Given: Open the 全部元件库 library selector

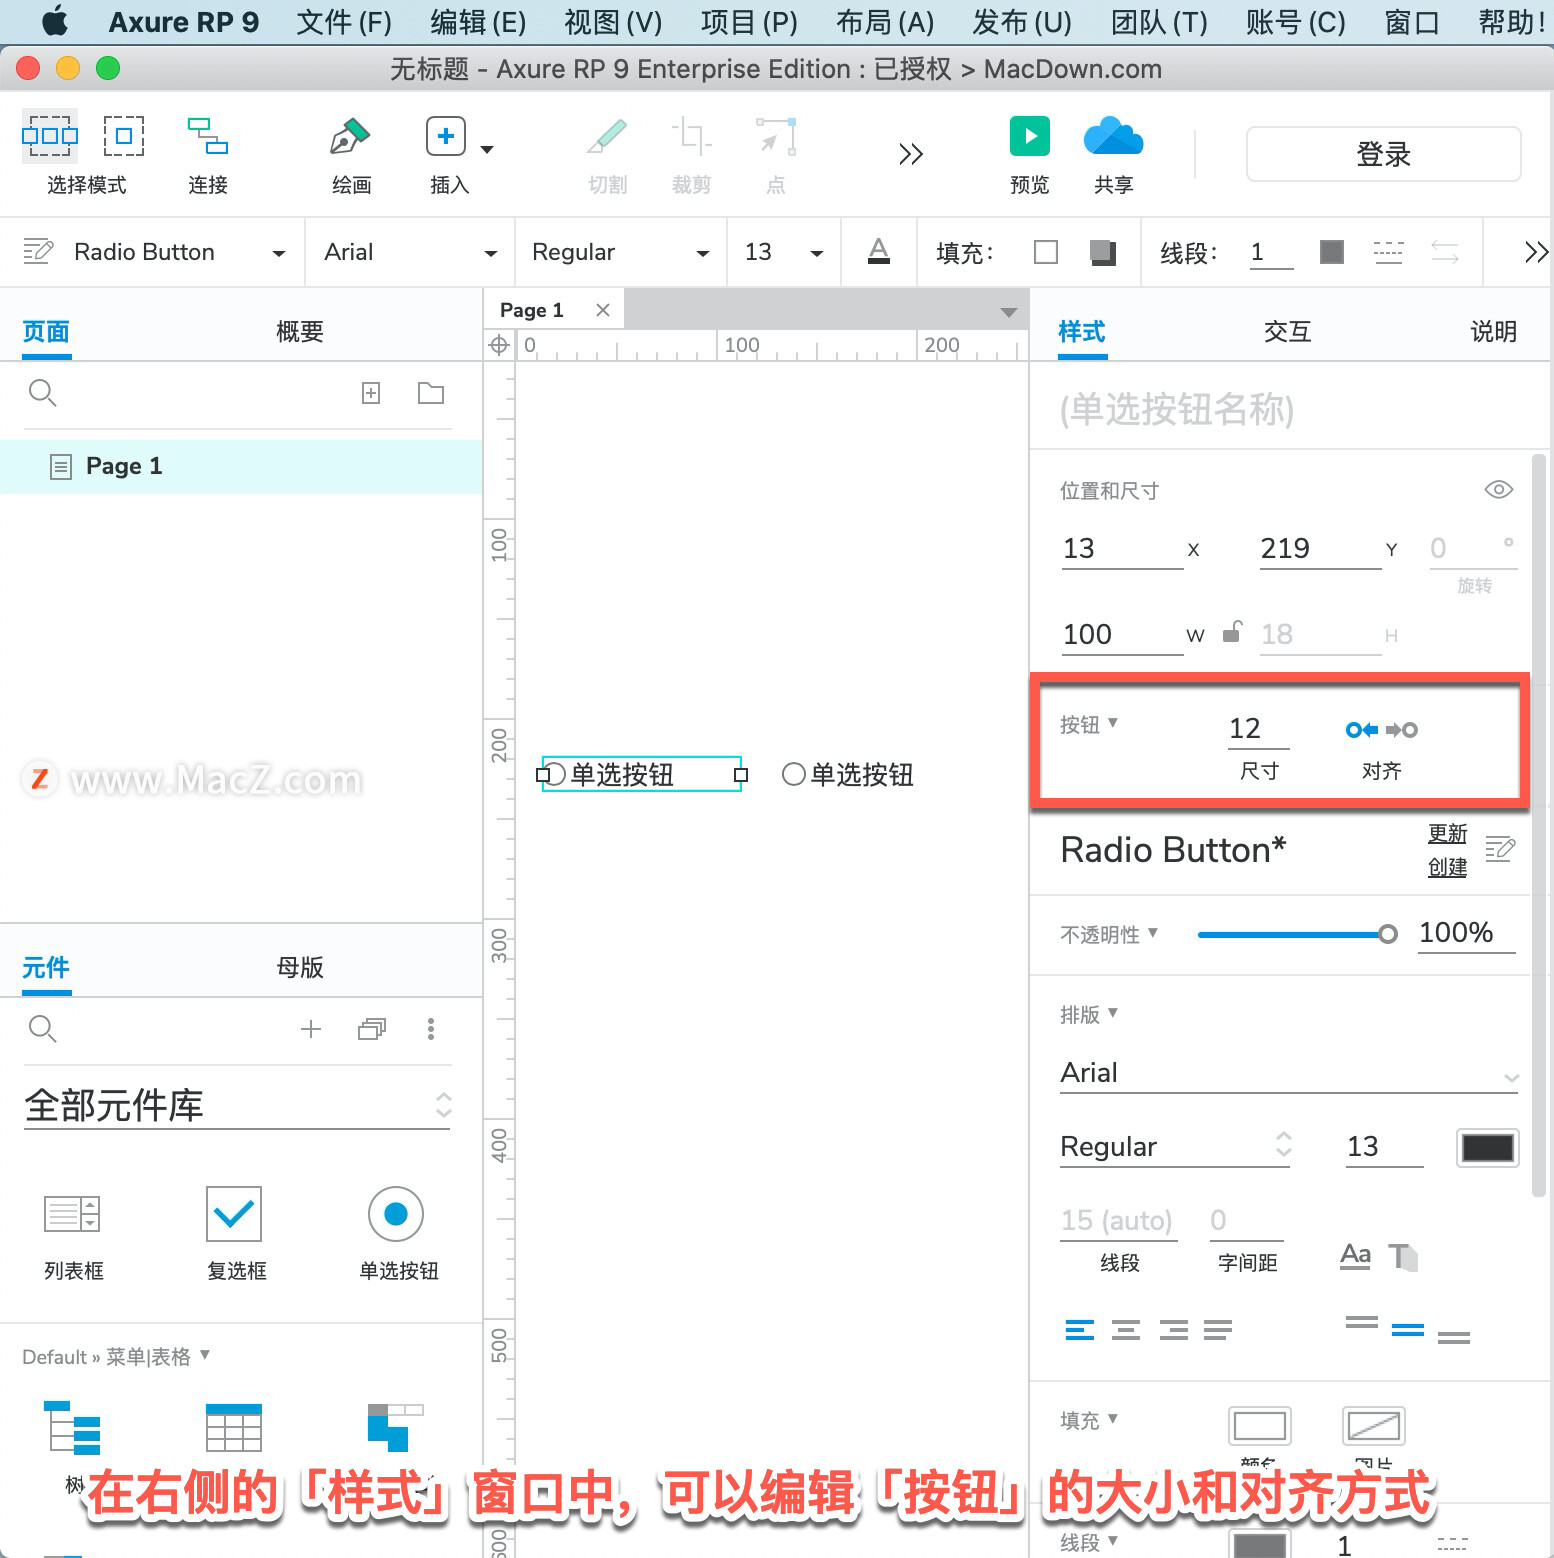Looking at the screenshot, I should click(x=237, y=1106).
